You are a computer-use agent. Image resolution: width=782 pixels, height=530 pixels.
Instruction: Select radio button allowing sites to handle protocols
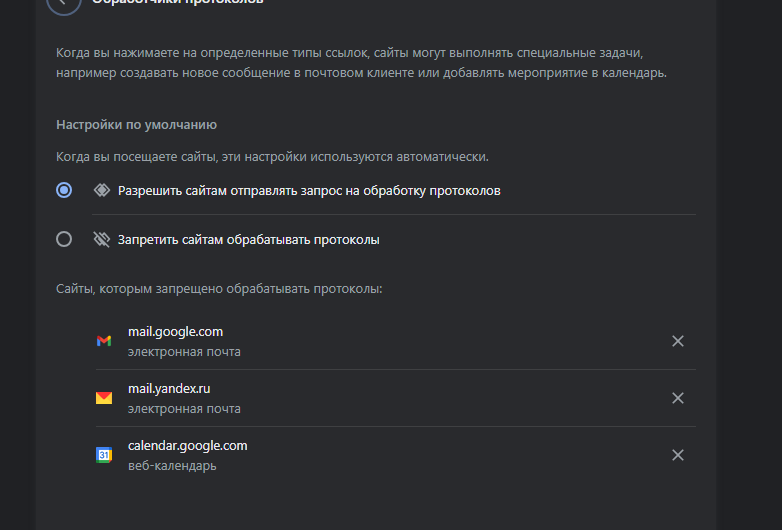point(64,190)
